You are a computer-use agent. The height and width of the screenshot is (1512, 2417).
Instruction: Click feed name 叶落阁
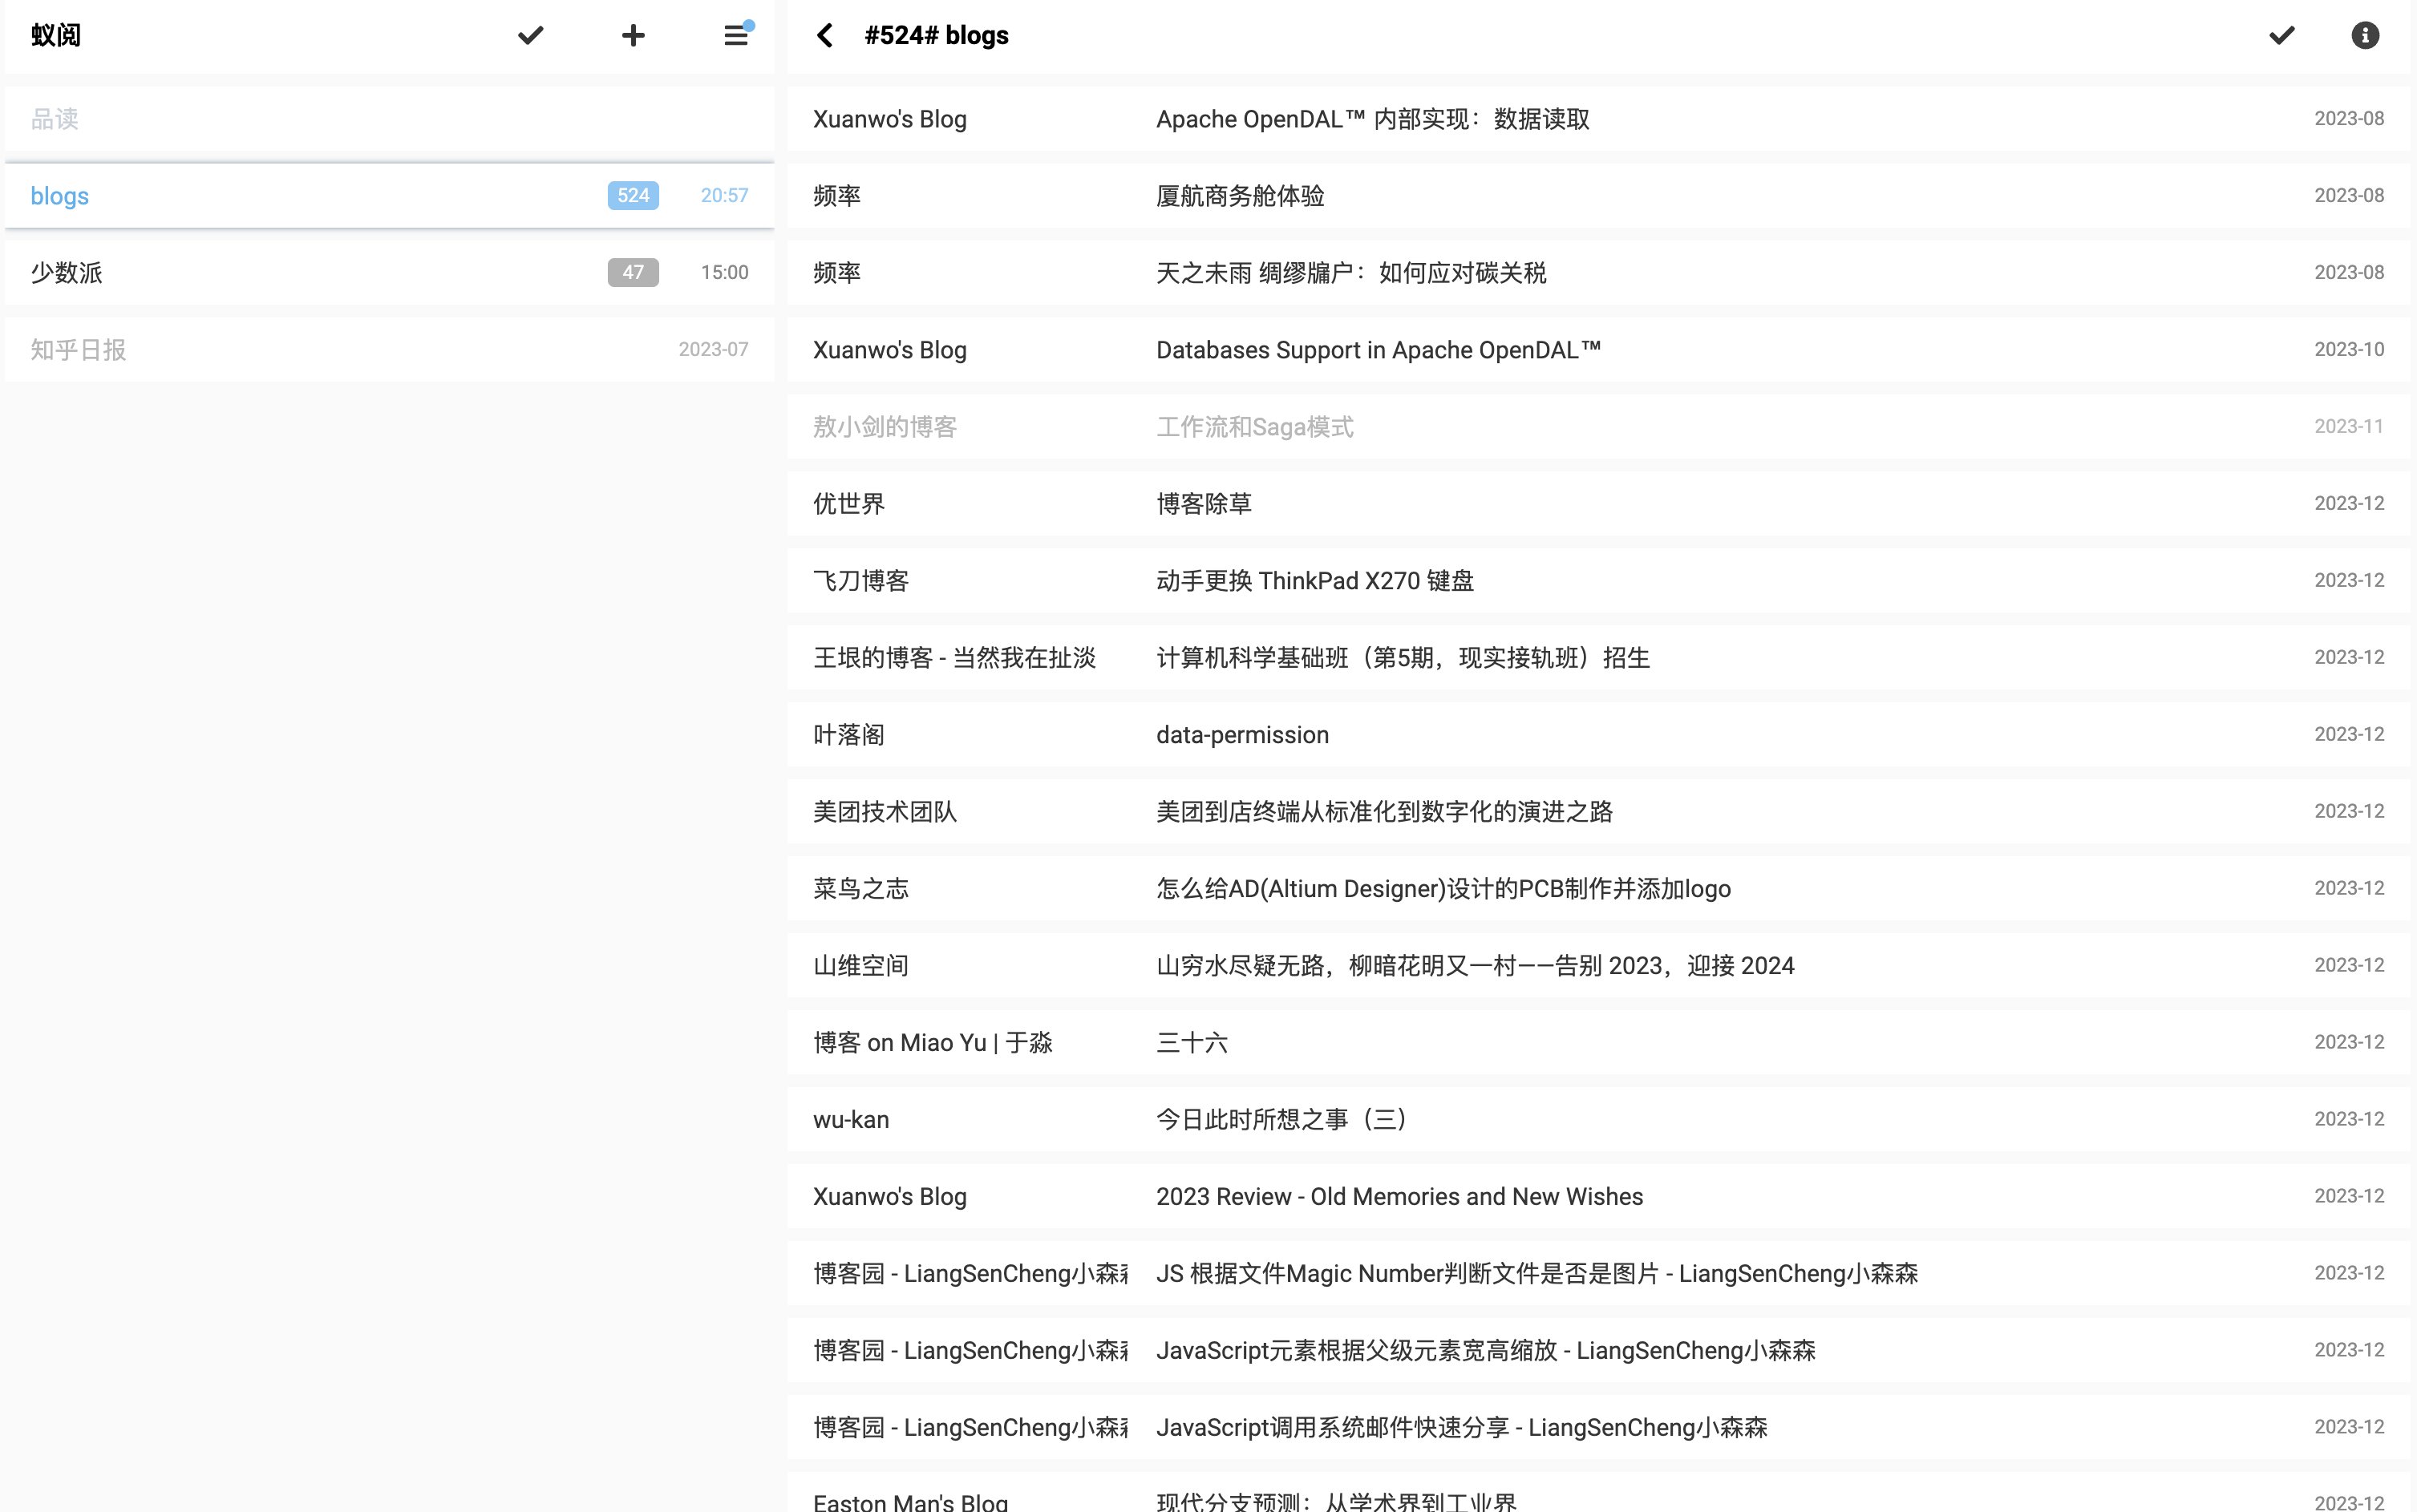tap(849, 735)
